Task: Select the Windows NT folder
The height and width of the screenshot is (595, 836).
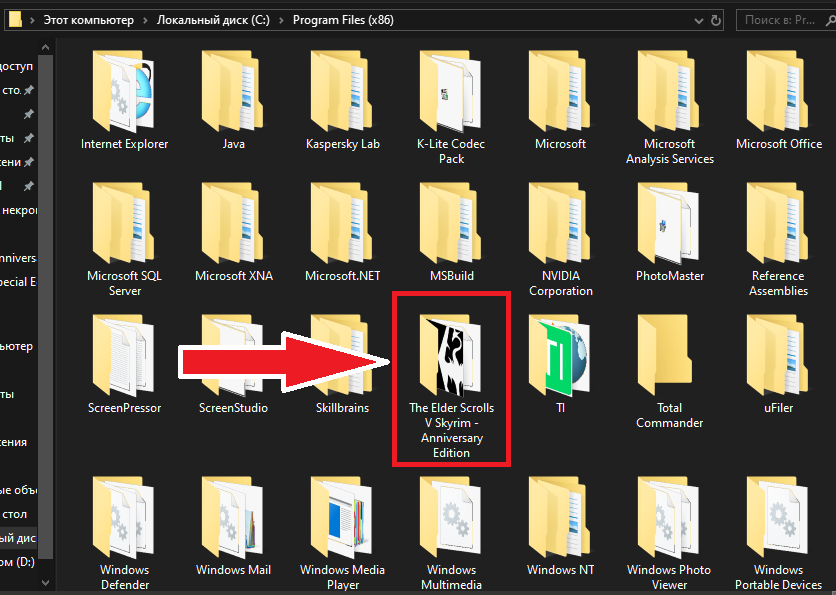Action: point(560,527)
